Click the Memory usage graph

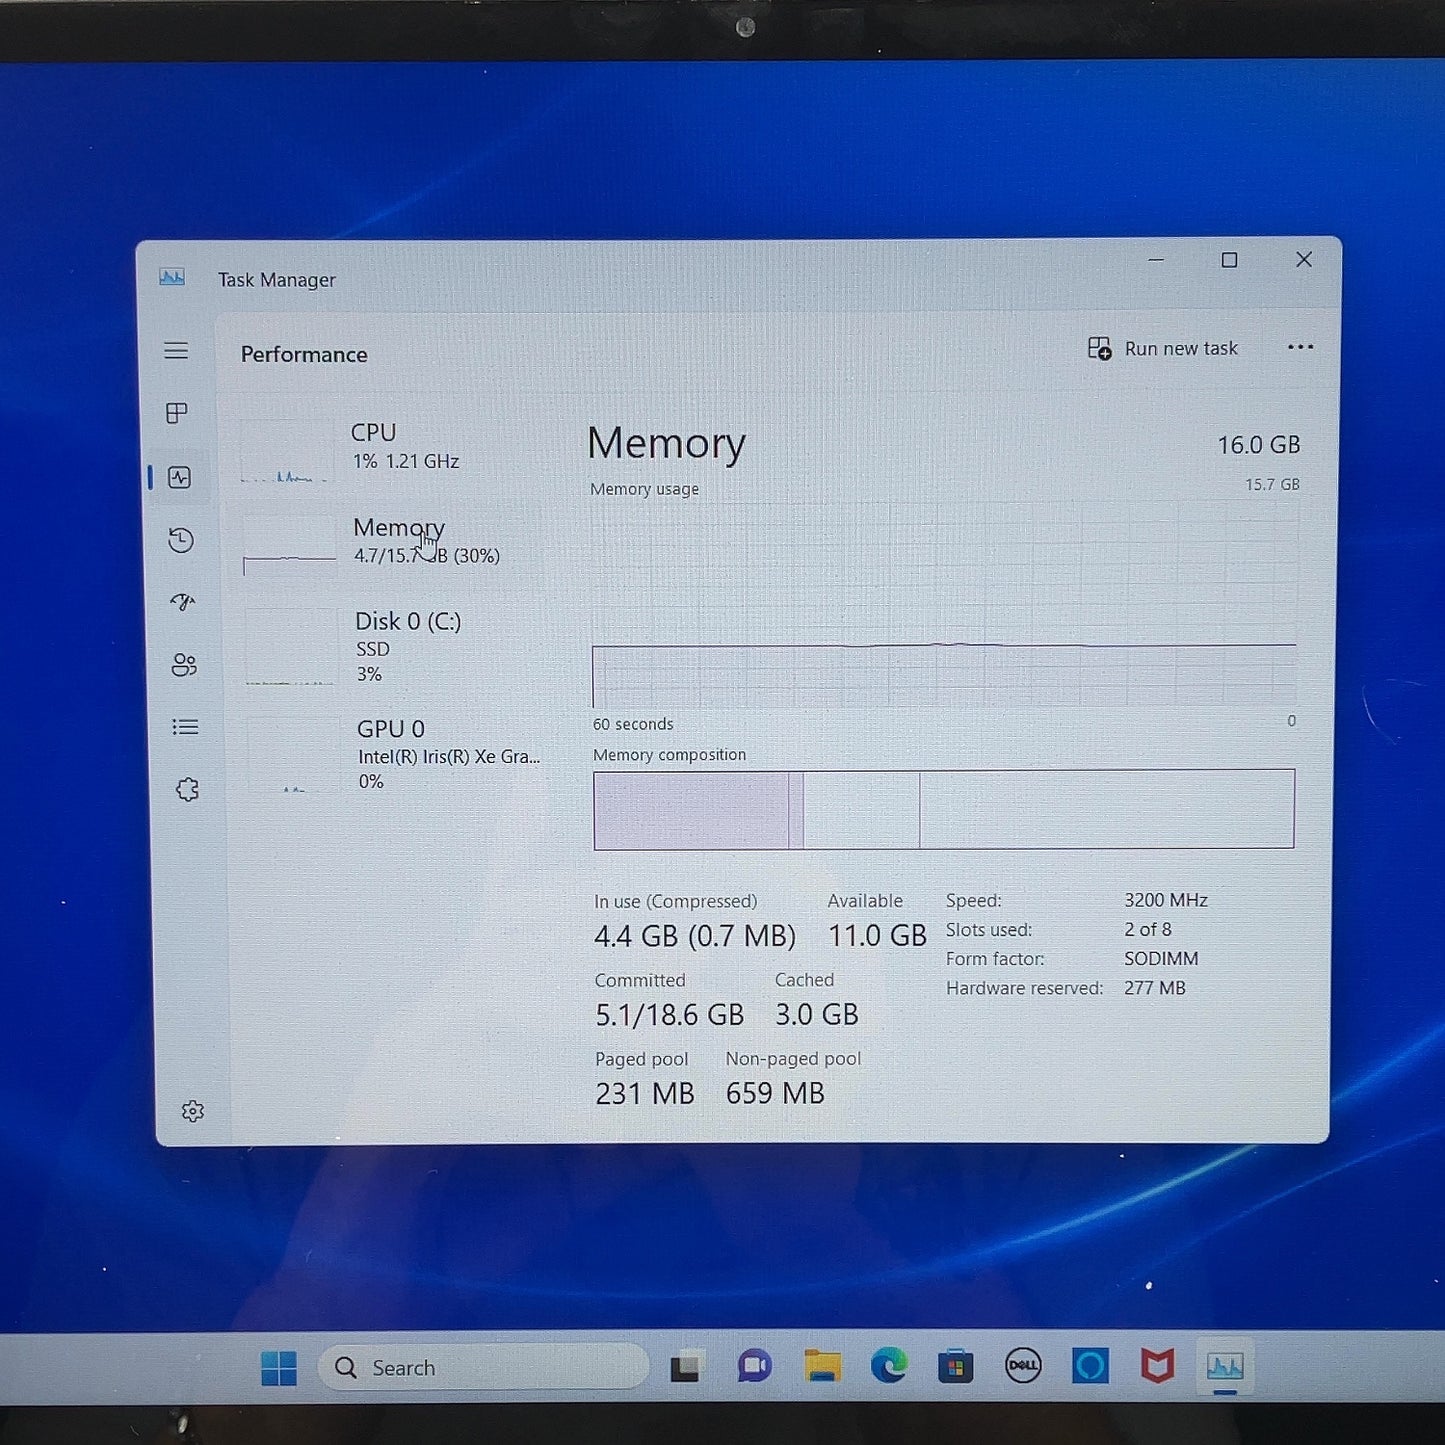(x=944, y=604)
